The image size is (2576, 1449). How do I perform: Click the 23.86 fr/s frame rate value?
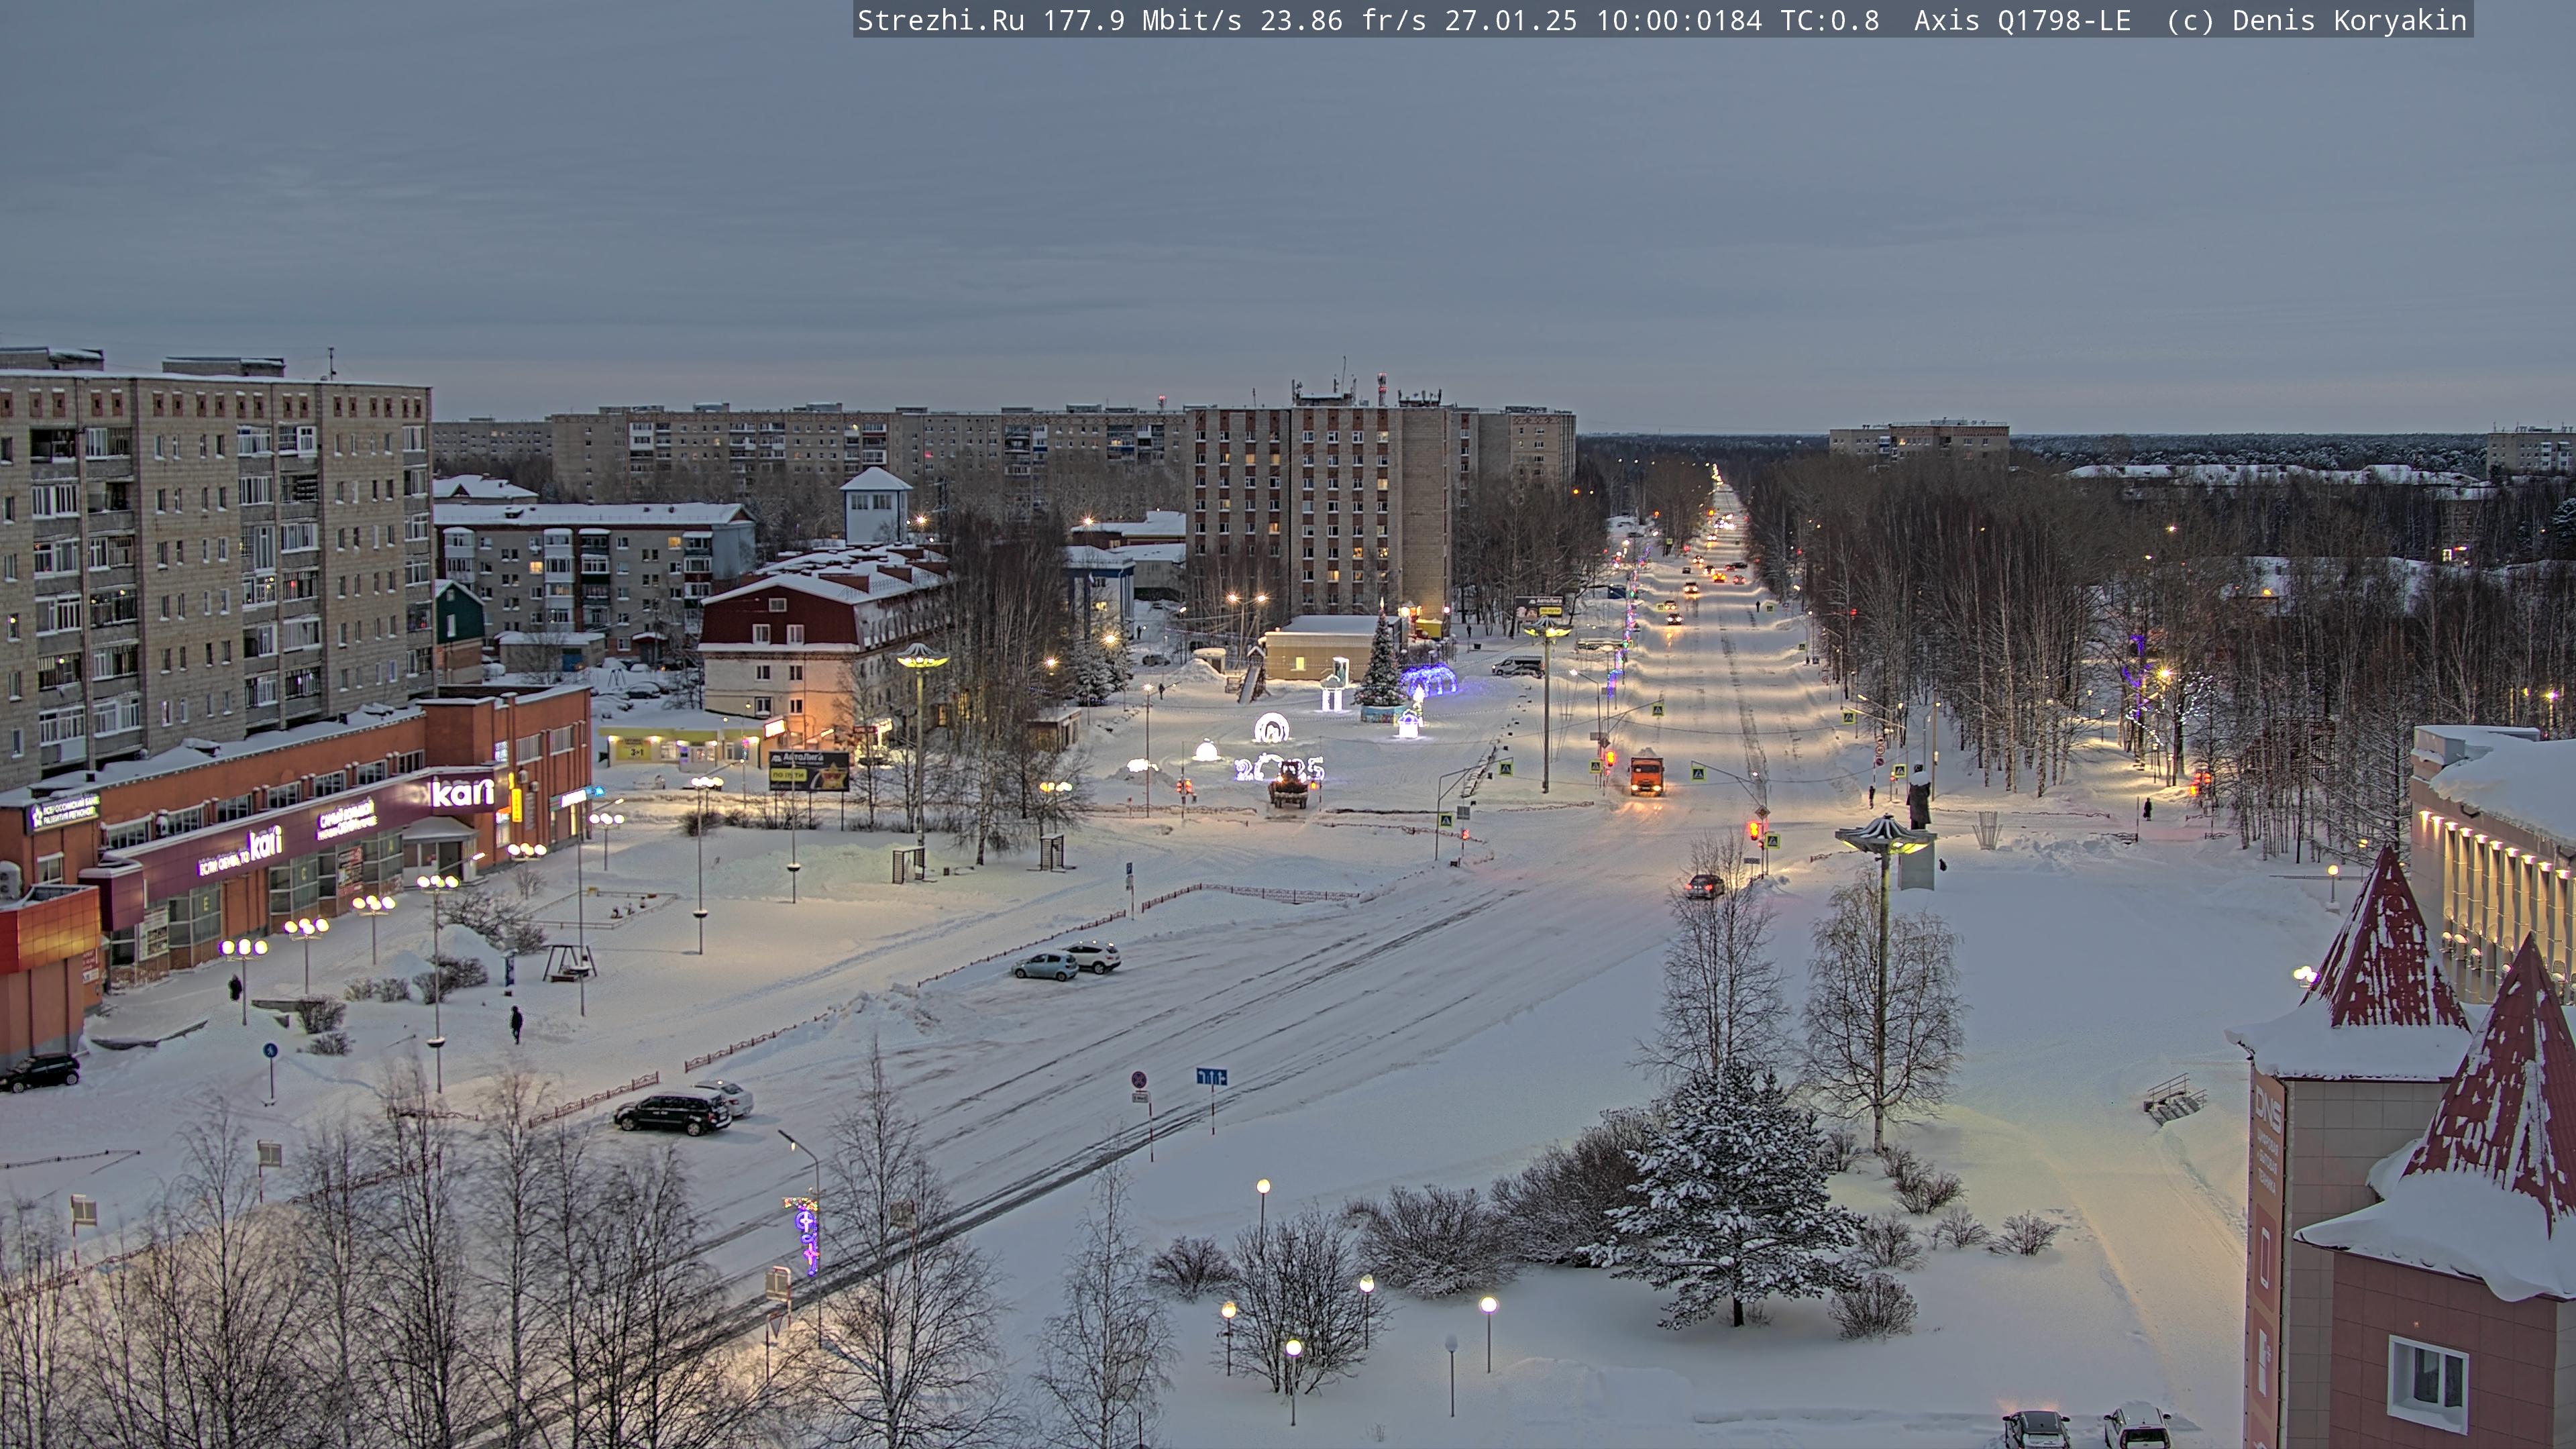[x=1343, y=21]
